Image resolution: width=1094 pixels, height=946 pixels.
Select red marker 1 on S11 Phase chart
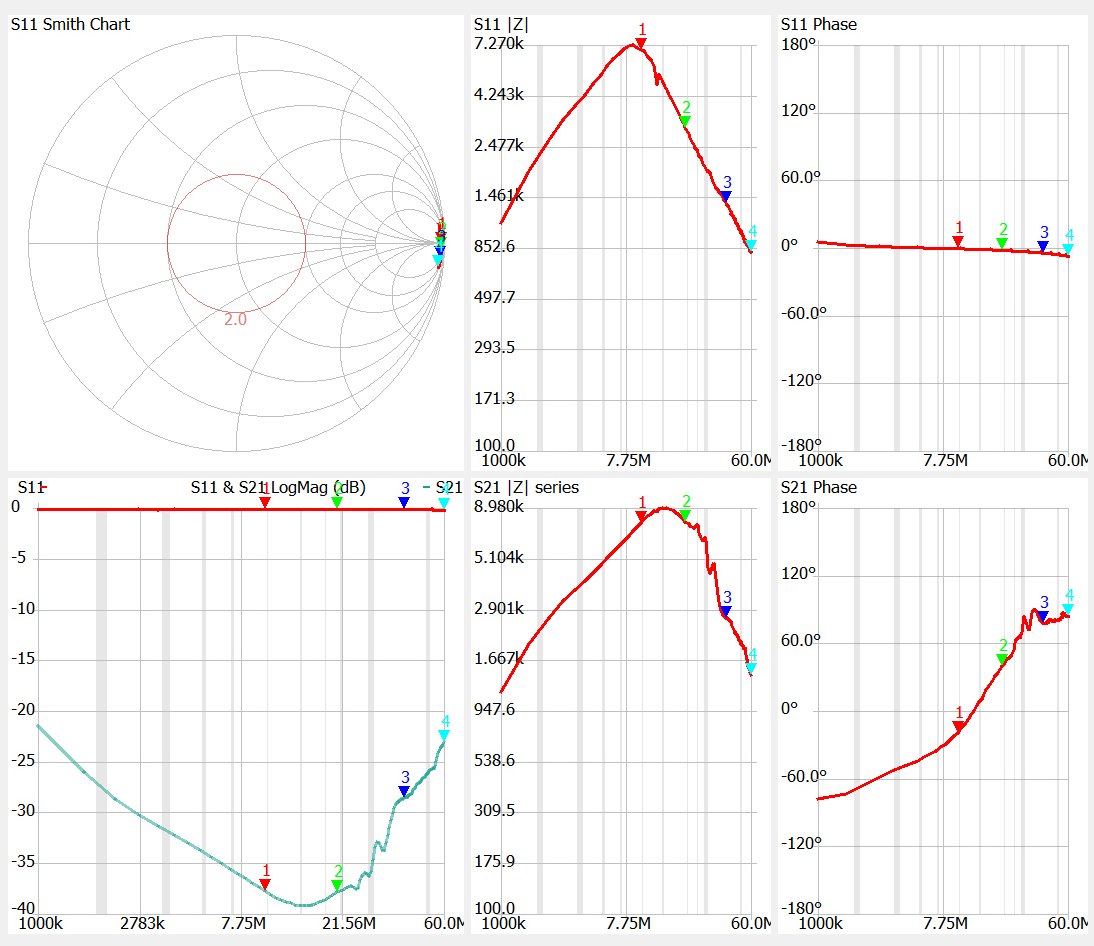coord(958,241)
